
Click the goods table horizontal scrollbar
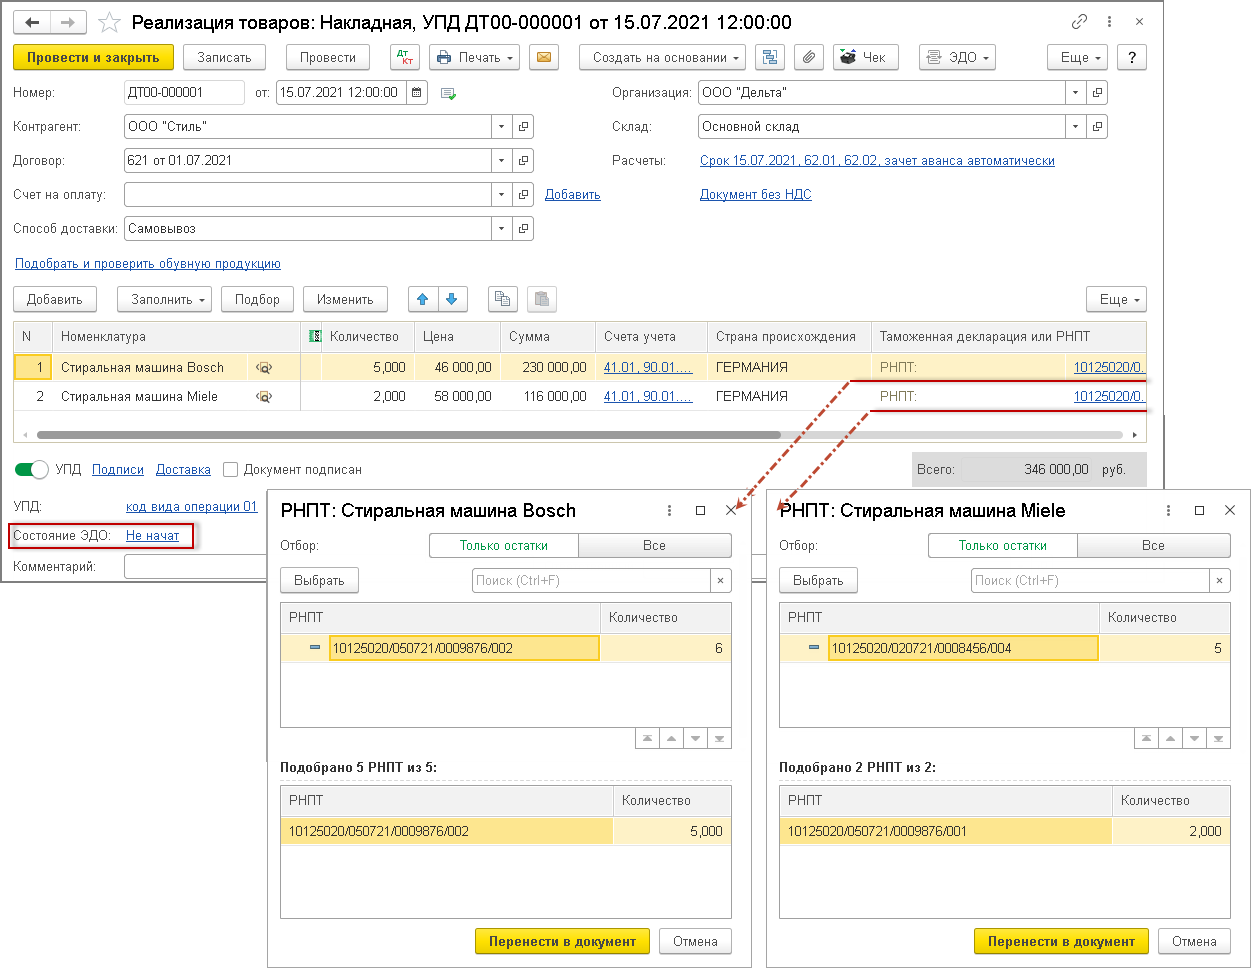(408, 435)
